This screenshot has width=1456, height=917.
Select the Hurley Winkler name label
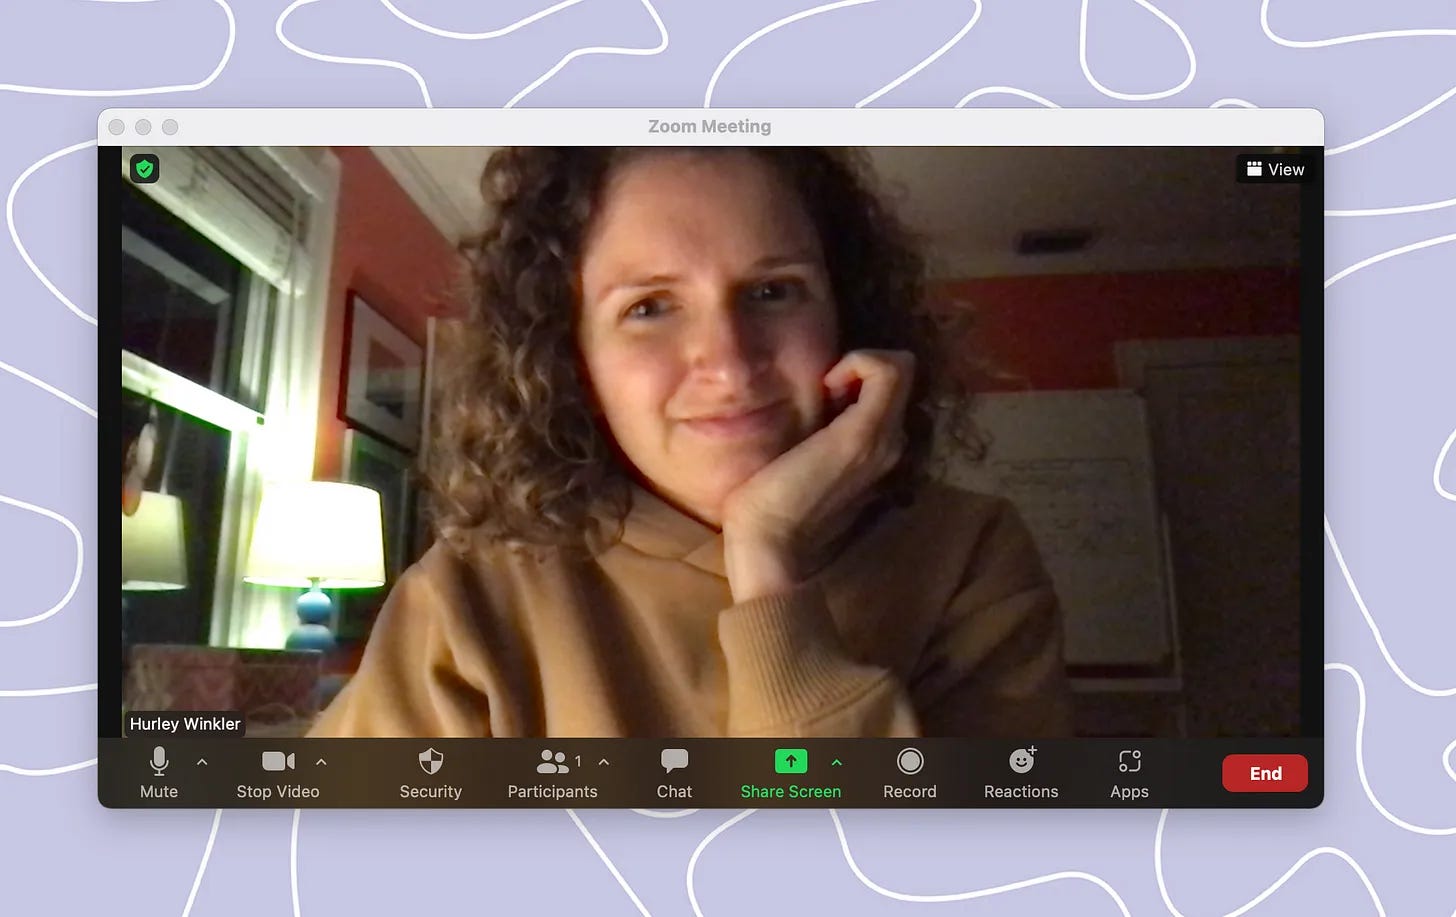click(185, 724)
